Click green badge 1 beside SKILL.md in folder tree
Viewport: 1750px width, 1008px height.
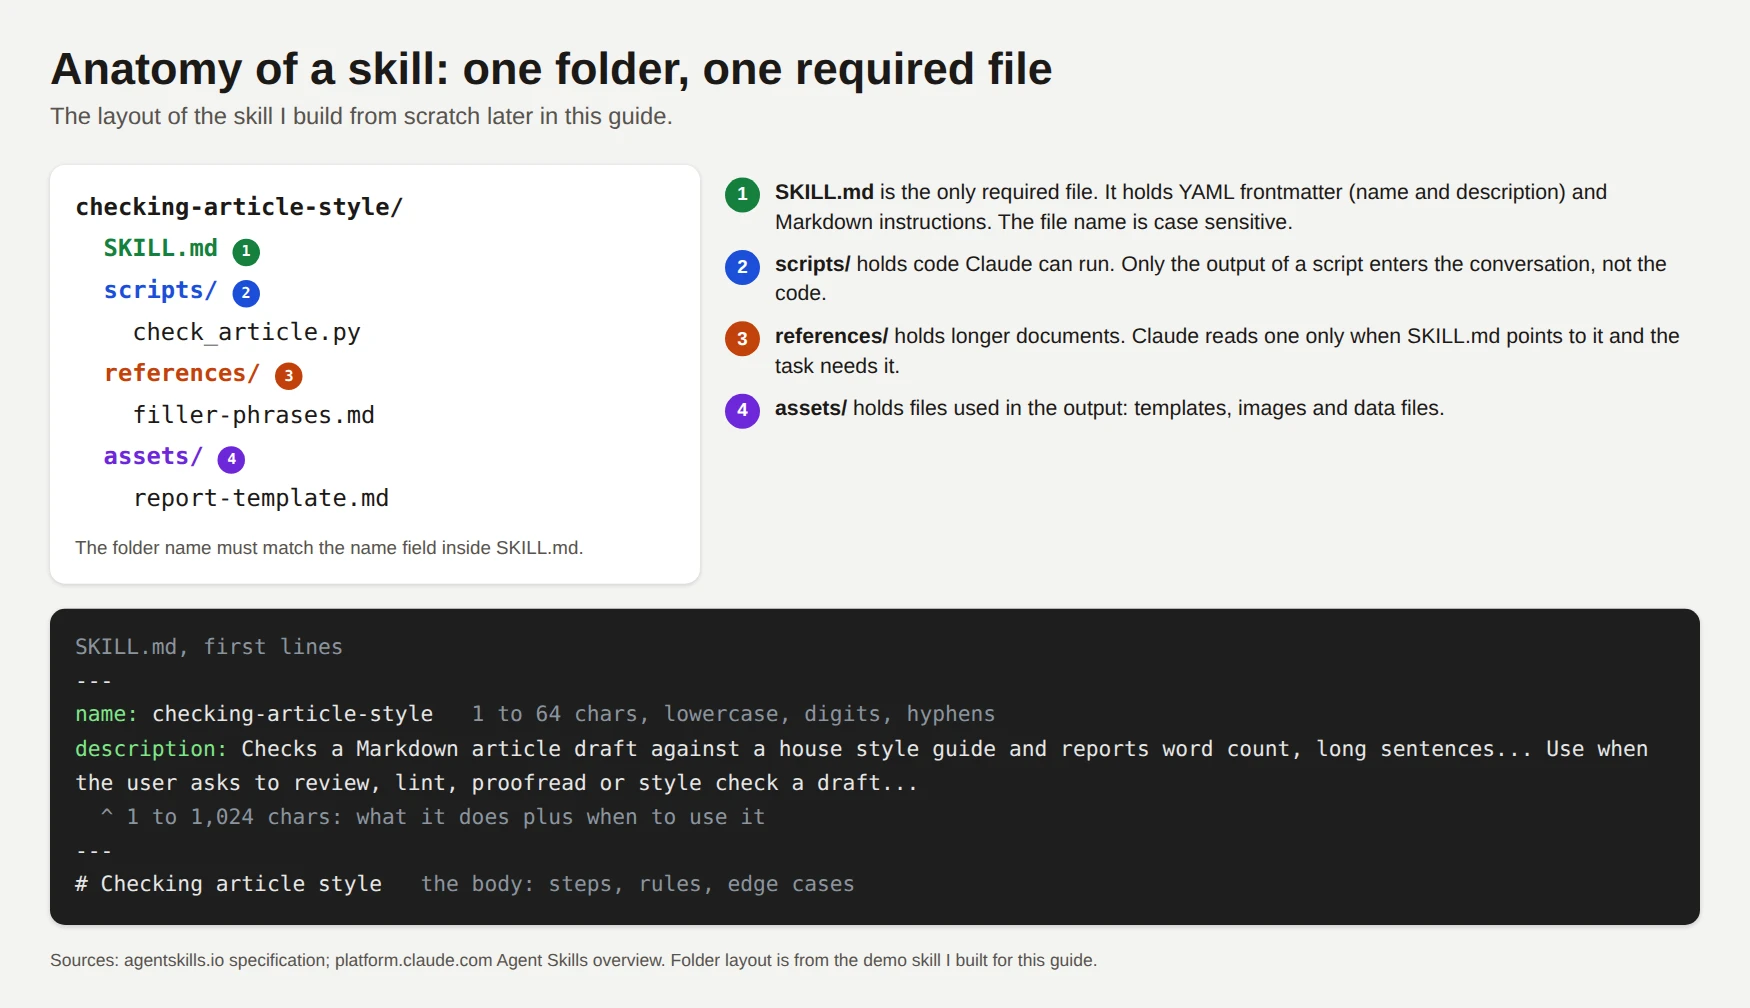click(246, 252)
